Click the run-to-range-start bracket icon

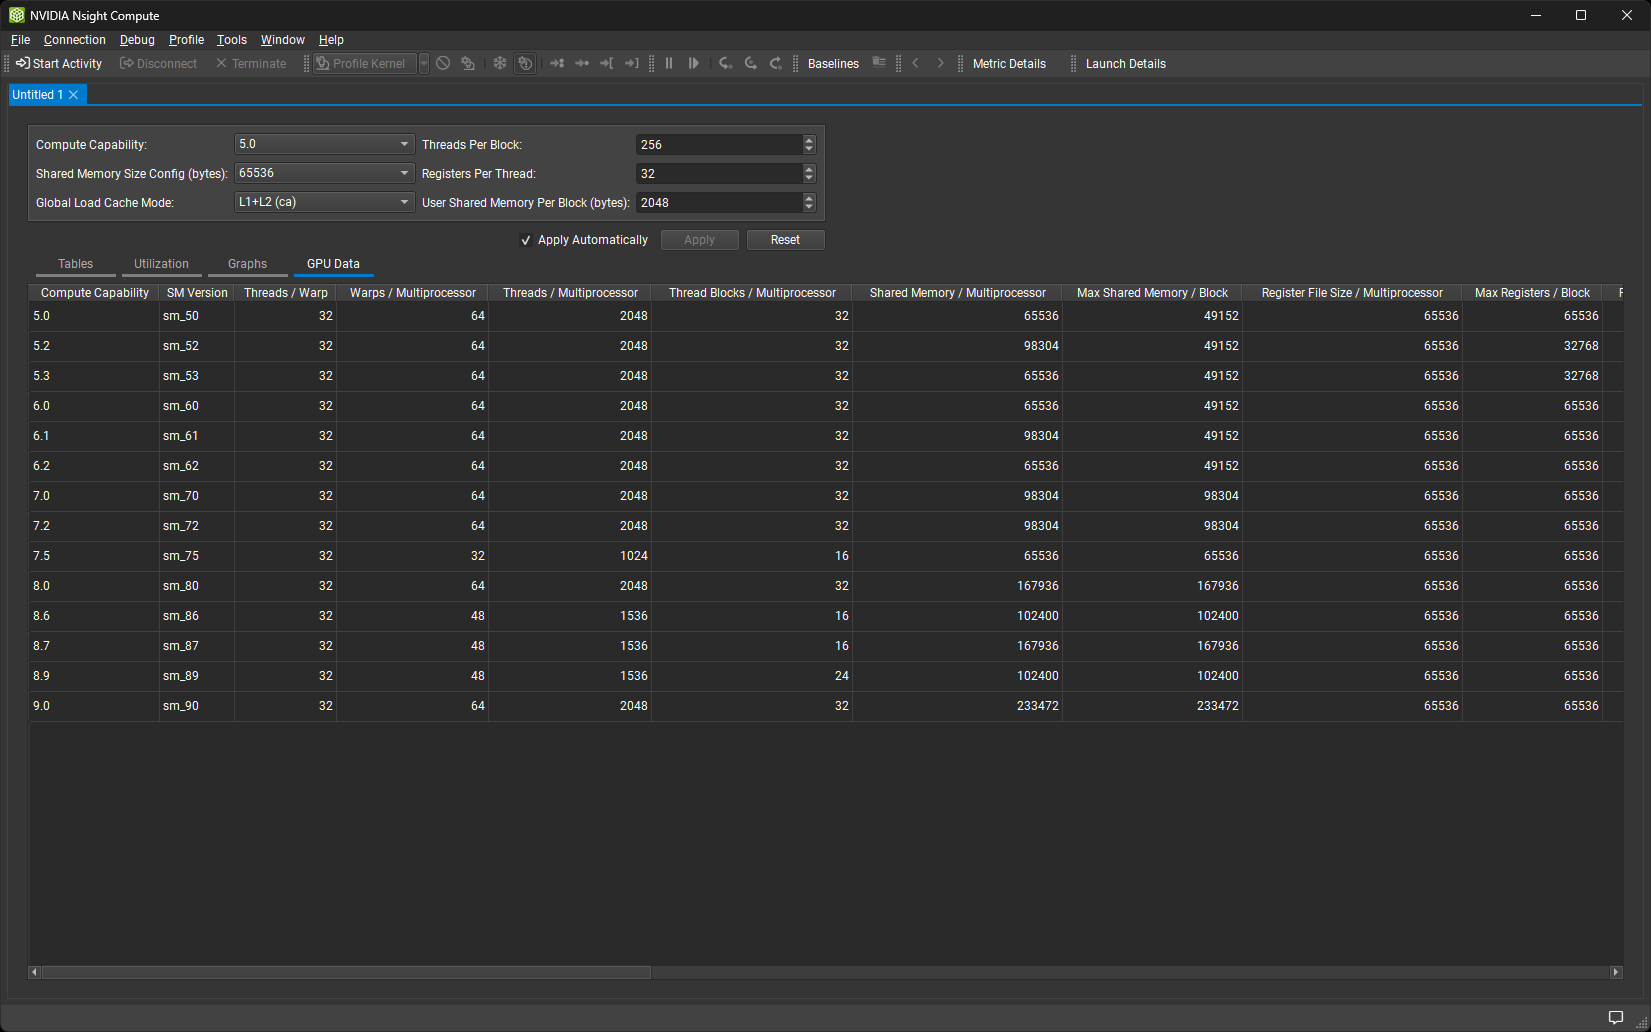point(607,63)
